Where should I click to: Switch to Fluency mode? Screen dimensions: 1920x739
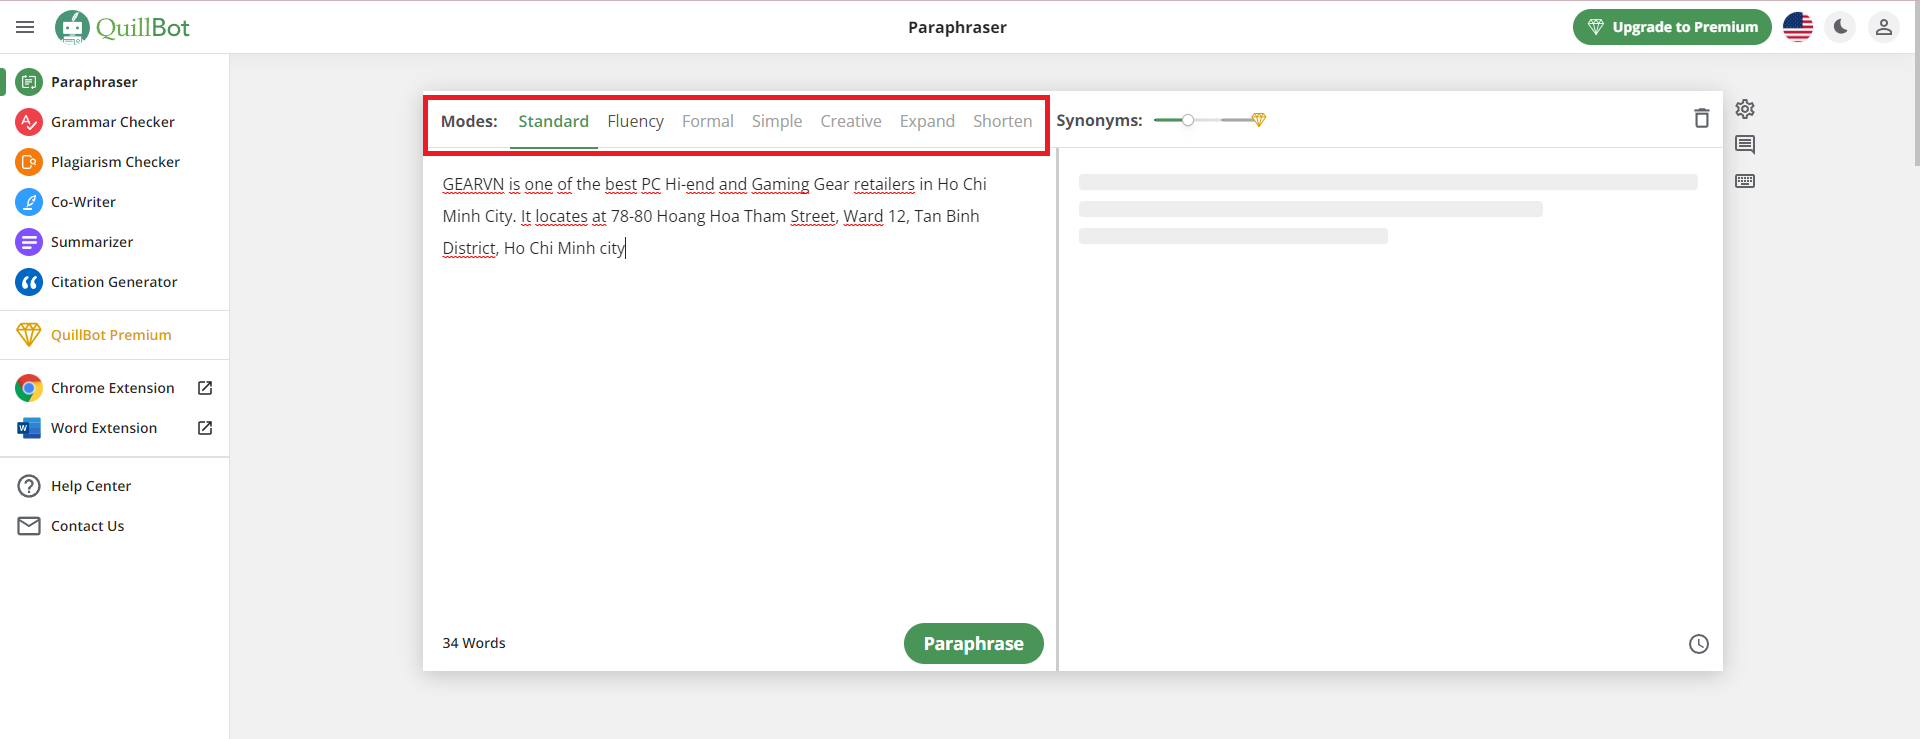635,121
